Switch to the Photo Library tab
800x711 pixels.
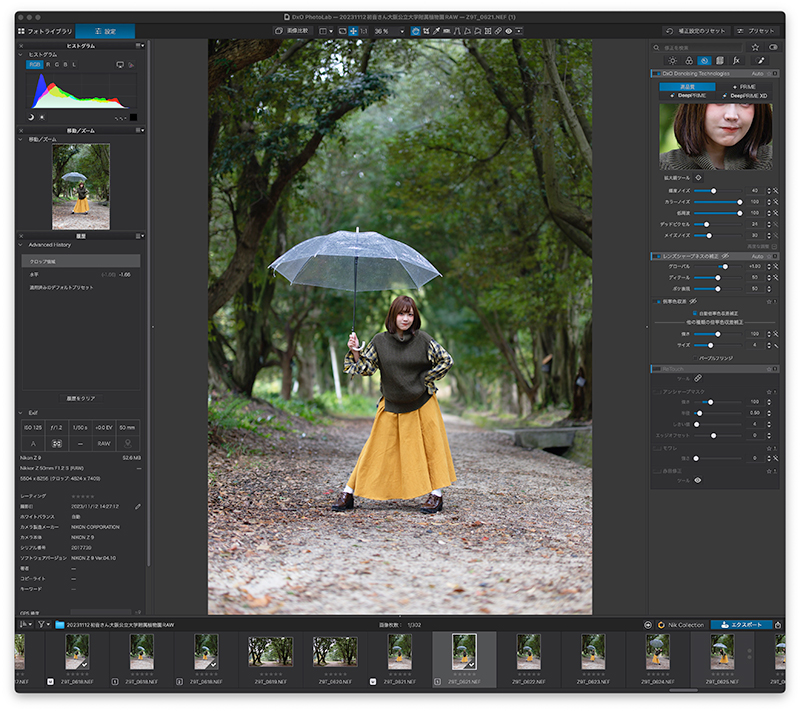pyautogui.click(x=45, y=31)
